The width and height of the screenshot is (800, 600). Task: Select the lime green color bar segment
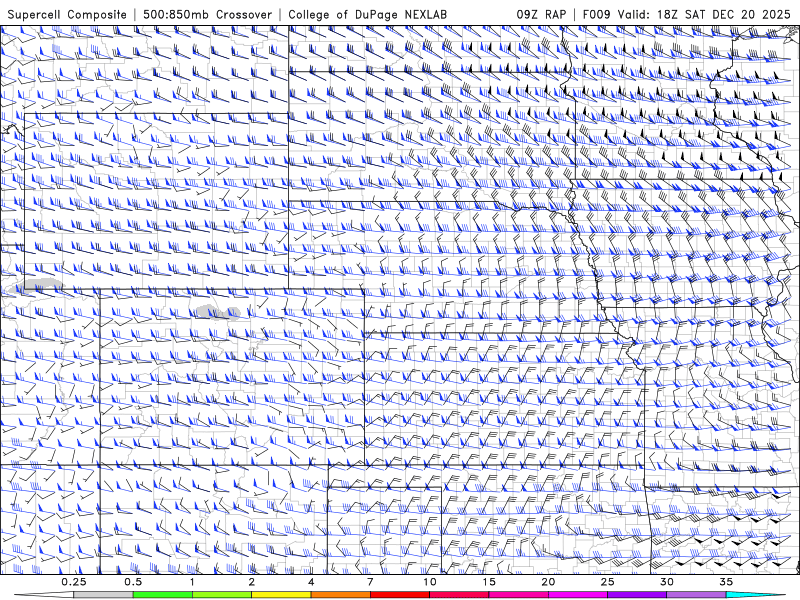click(222, 595)
